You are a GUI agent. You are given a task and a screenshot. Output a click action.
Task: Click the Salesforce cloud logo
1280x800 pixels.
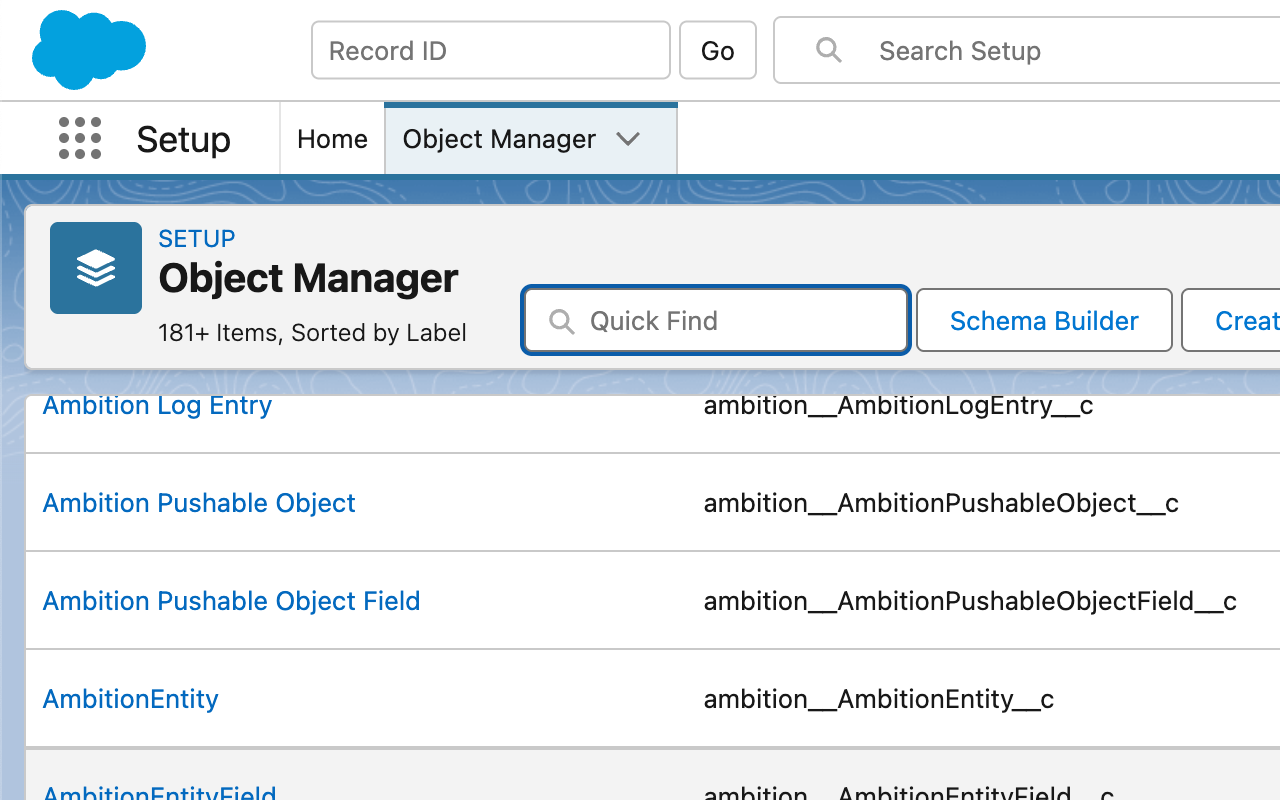click(x=89, y=49)
